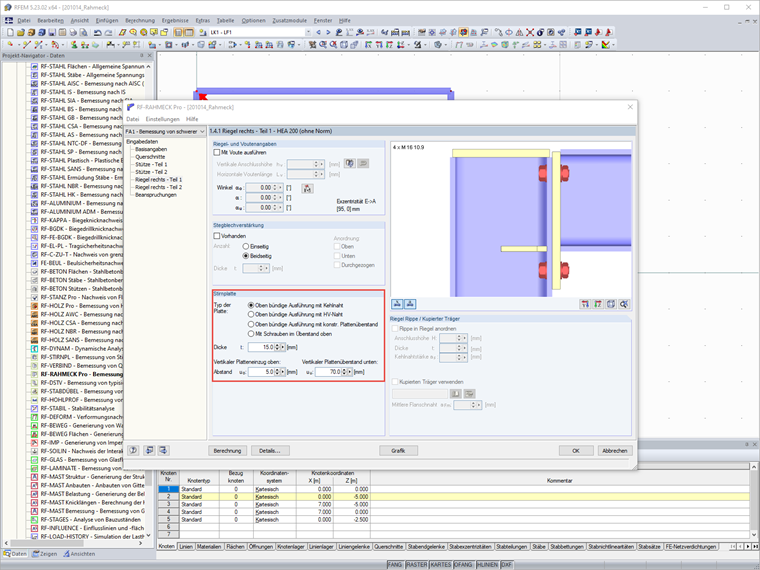Click the Abbrechen button

pyautogui.click(x=615, y=451)
